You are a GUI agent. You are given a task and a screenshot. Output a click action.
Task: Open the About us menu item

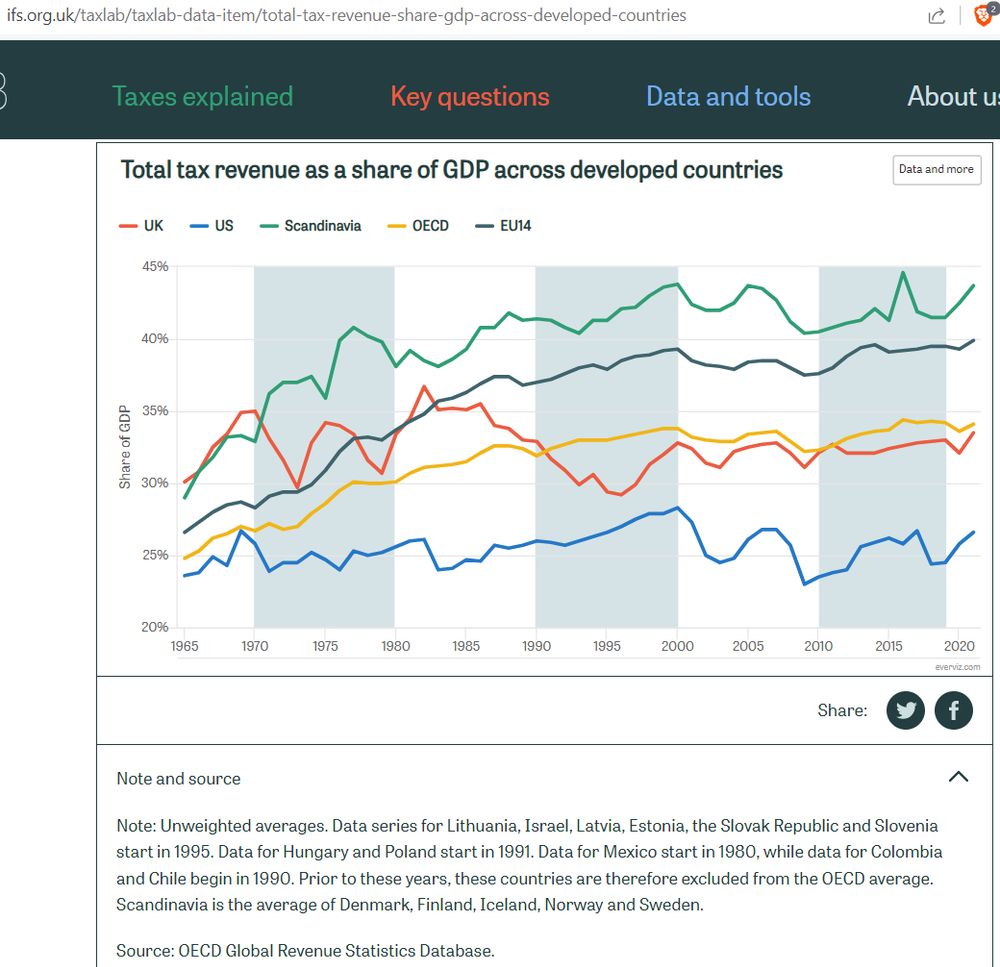click(953, 97)
